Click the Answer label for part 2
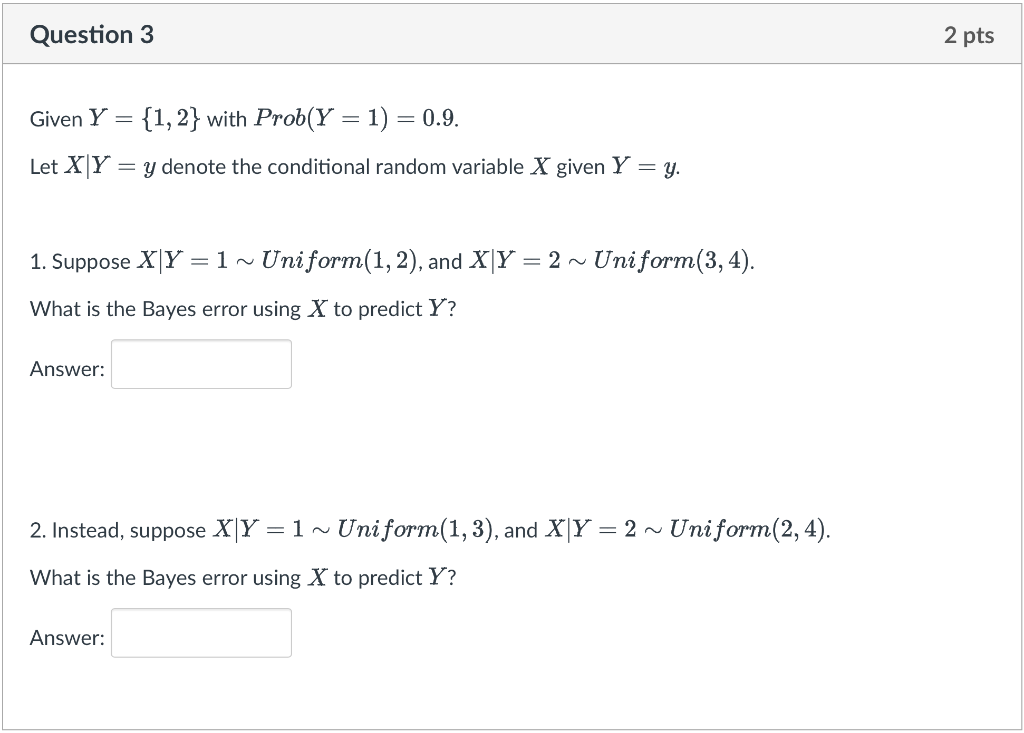 (66, 637)
